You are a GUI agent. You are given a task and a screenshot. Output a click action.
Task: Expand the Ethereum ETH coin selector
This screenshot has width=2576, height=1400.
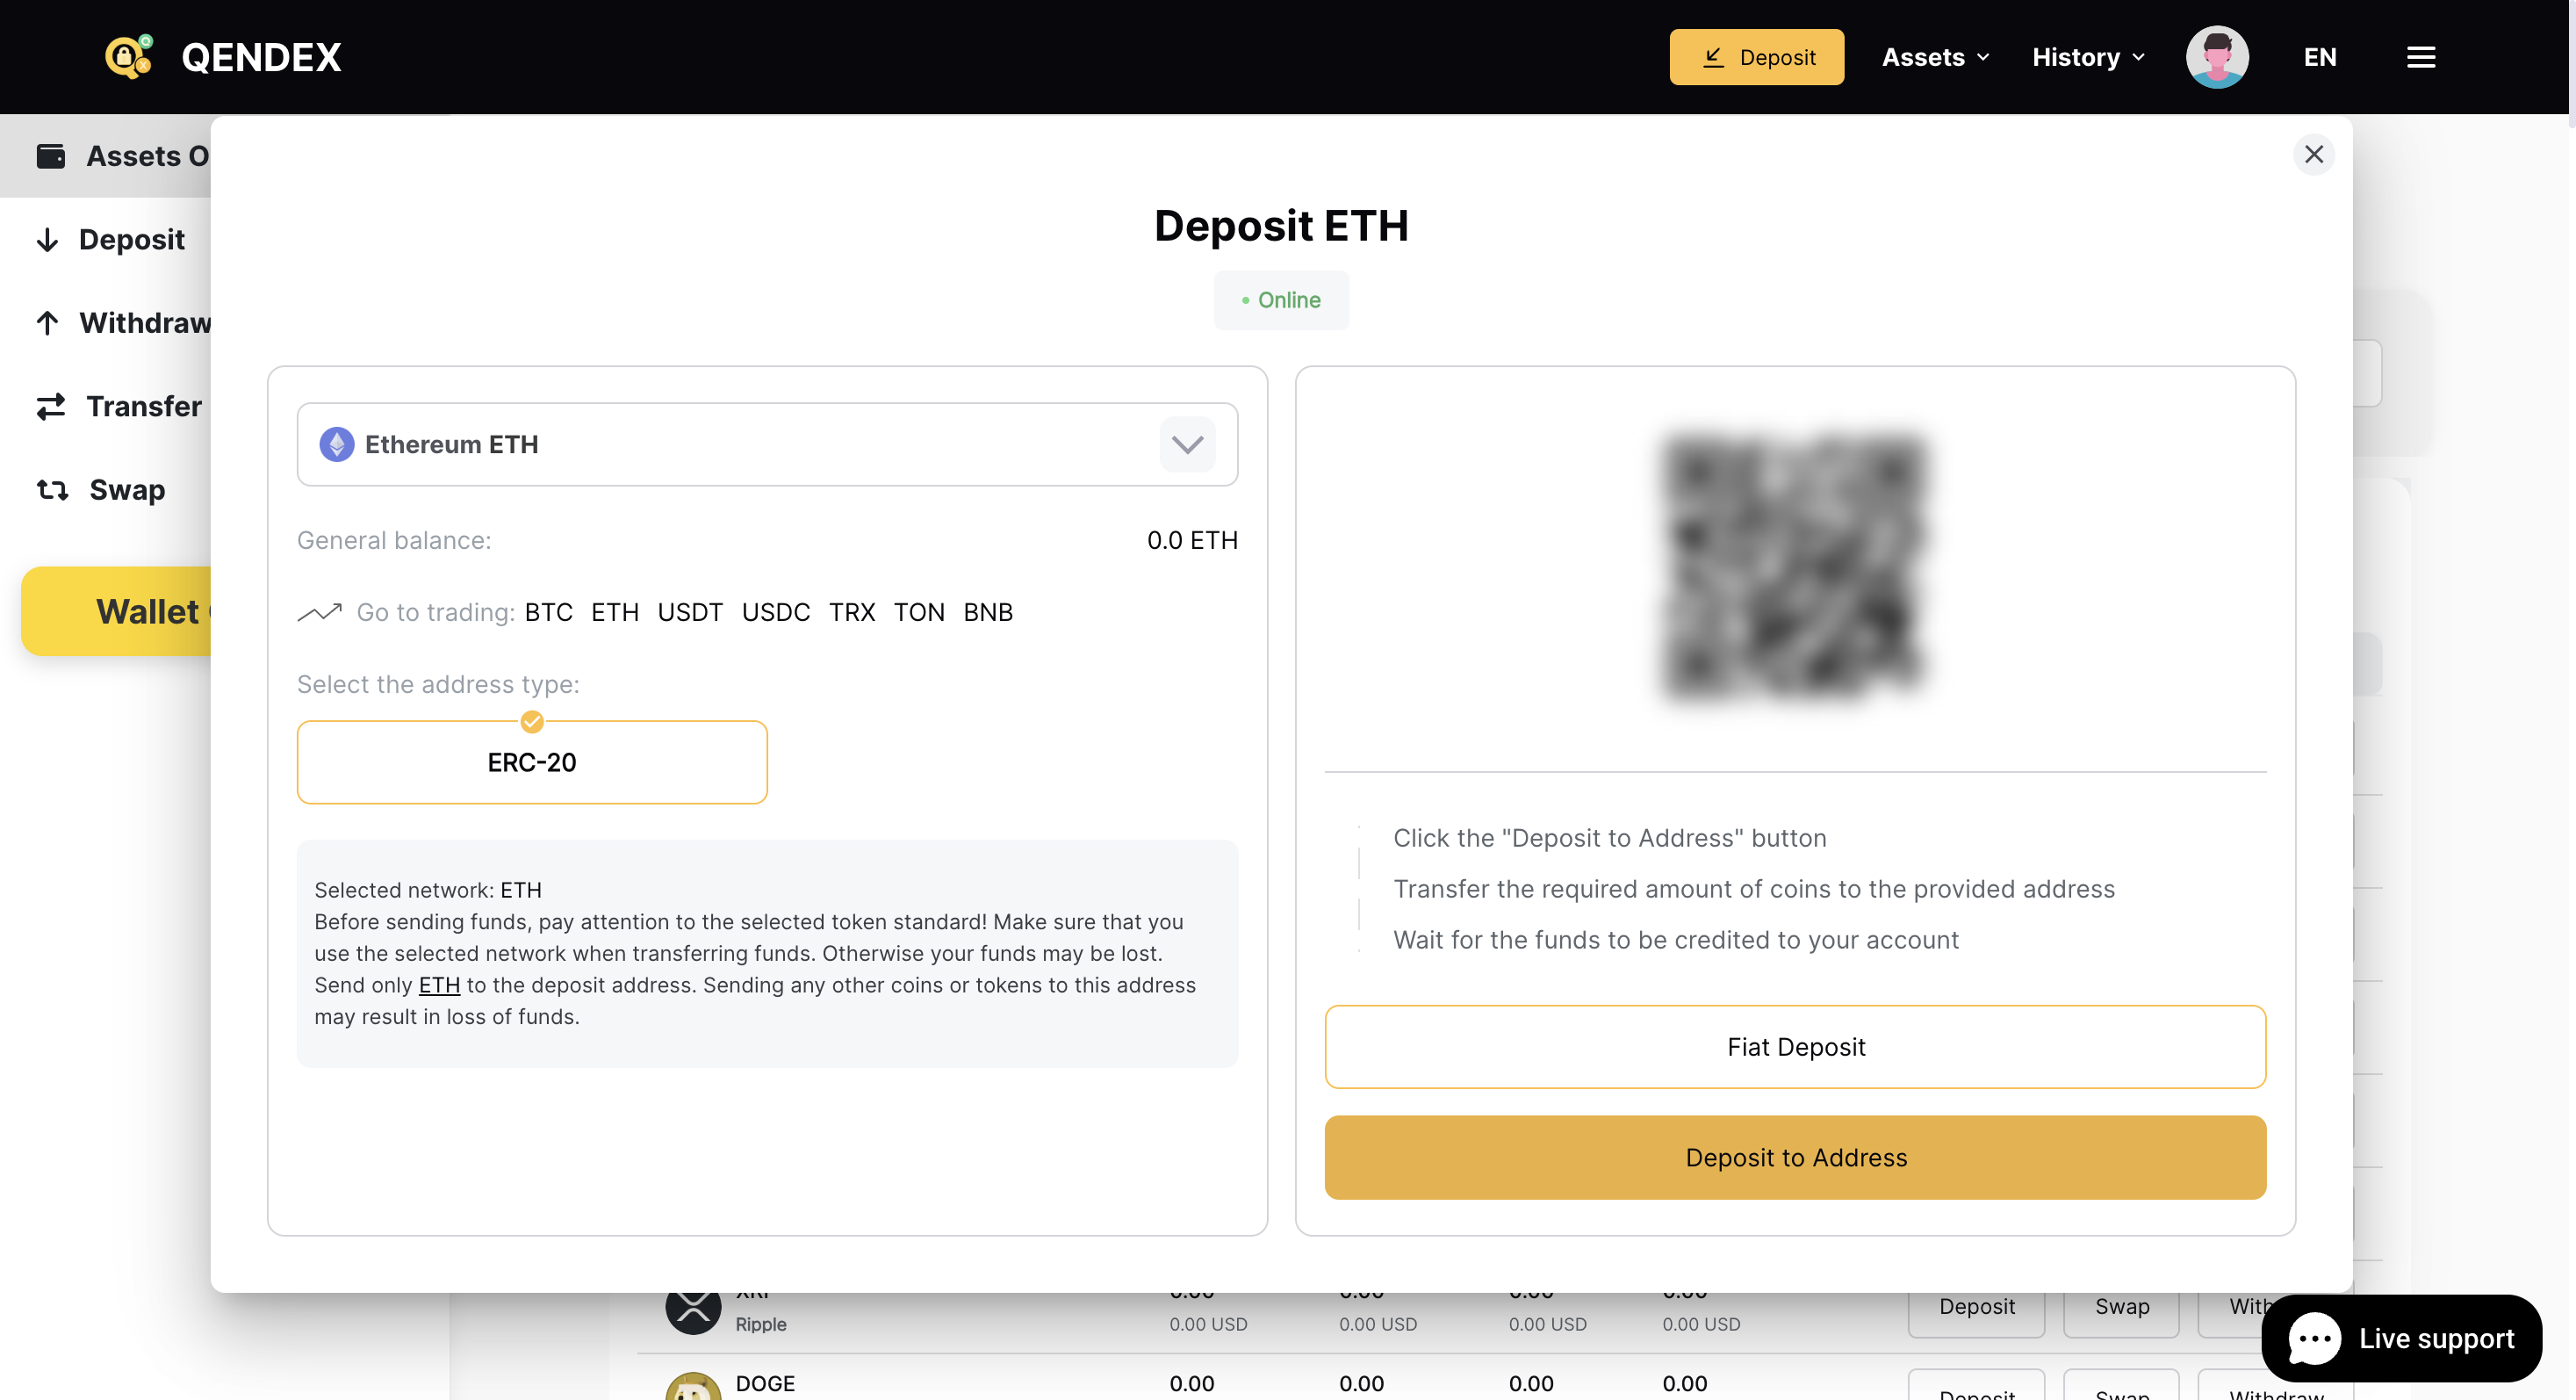pyautogui.click(x=1187, y=444)
